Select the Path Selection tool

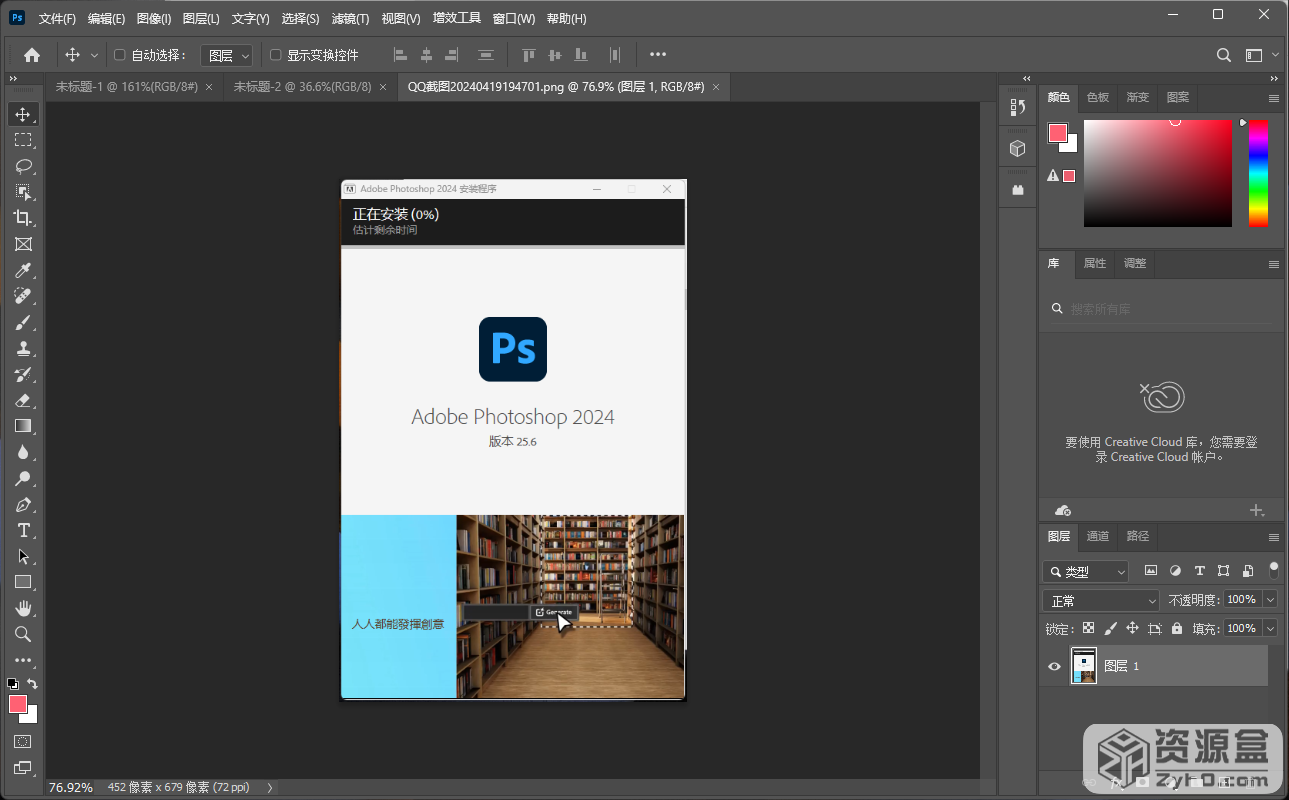tap(23, 556)
